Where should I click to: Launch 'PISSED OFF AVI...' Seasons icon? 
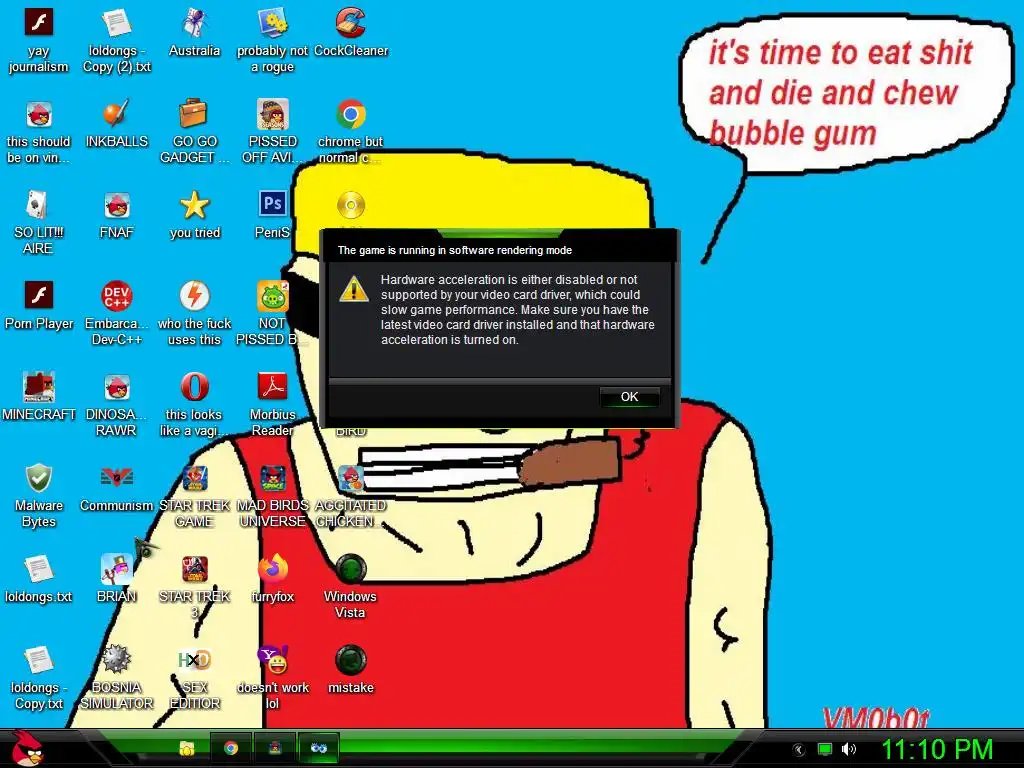pyautogui.click(x=272, y=114)
